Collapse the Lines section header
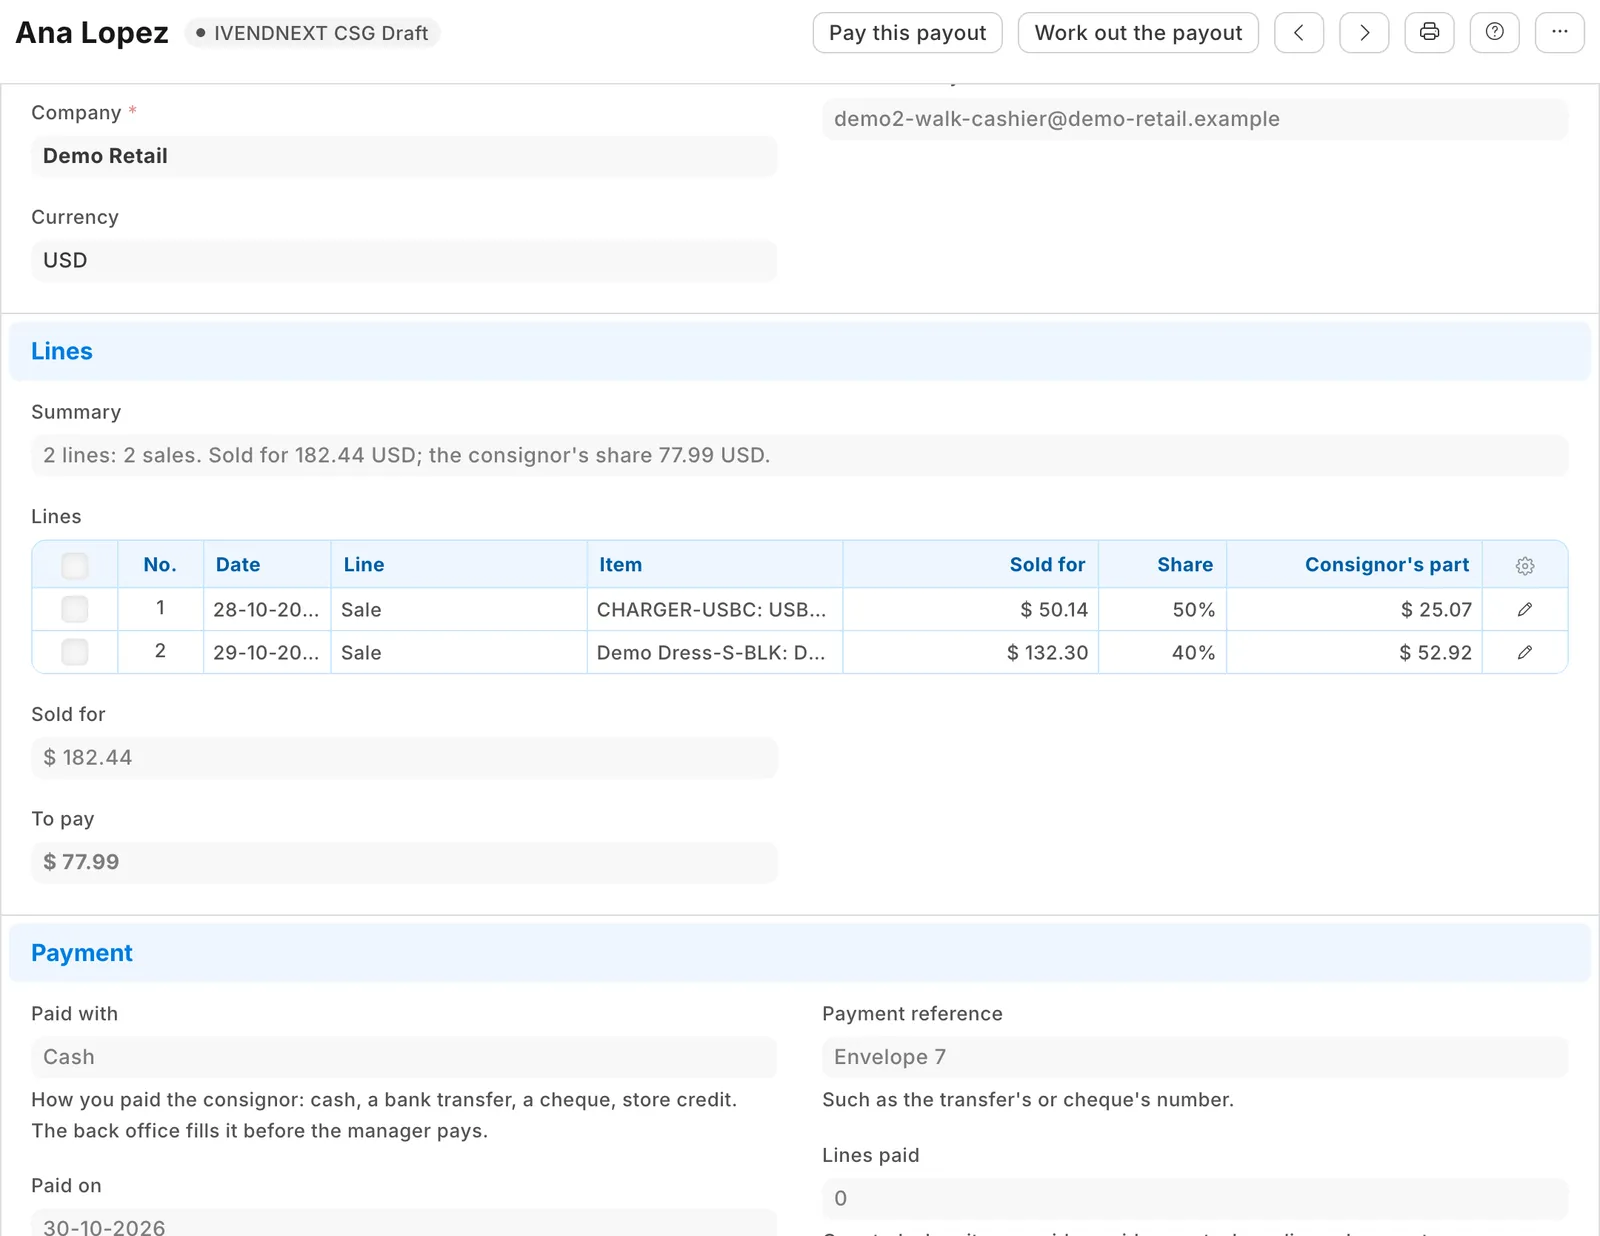Image resolution: width=1600 pixels, height=1236 pixels. point(800,351)
